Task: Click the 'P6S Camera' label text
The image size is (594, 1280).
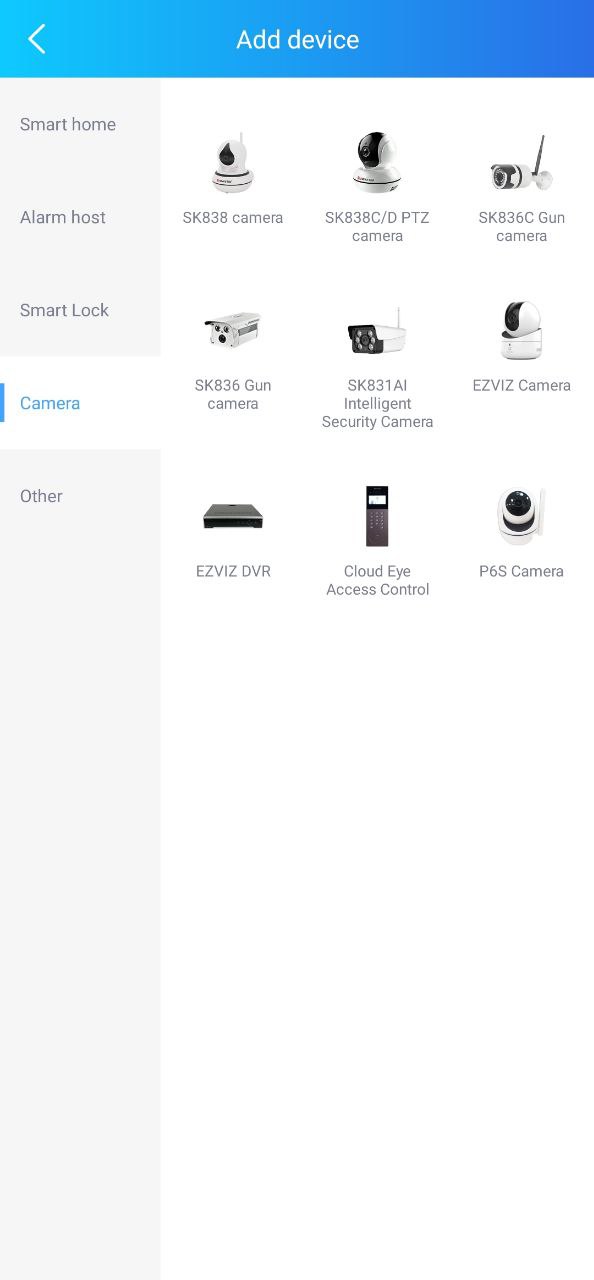Action: click(521, 572)
